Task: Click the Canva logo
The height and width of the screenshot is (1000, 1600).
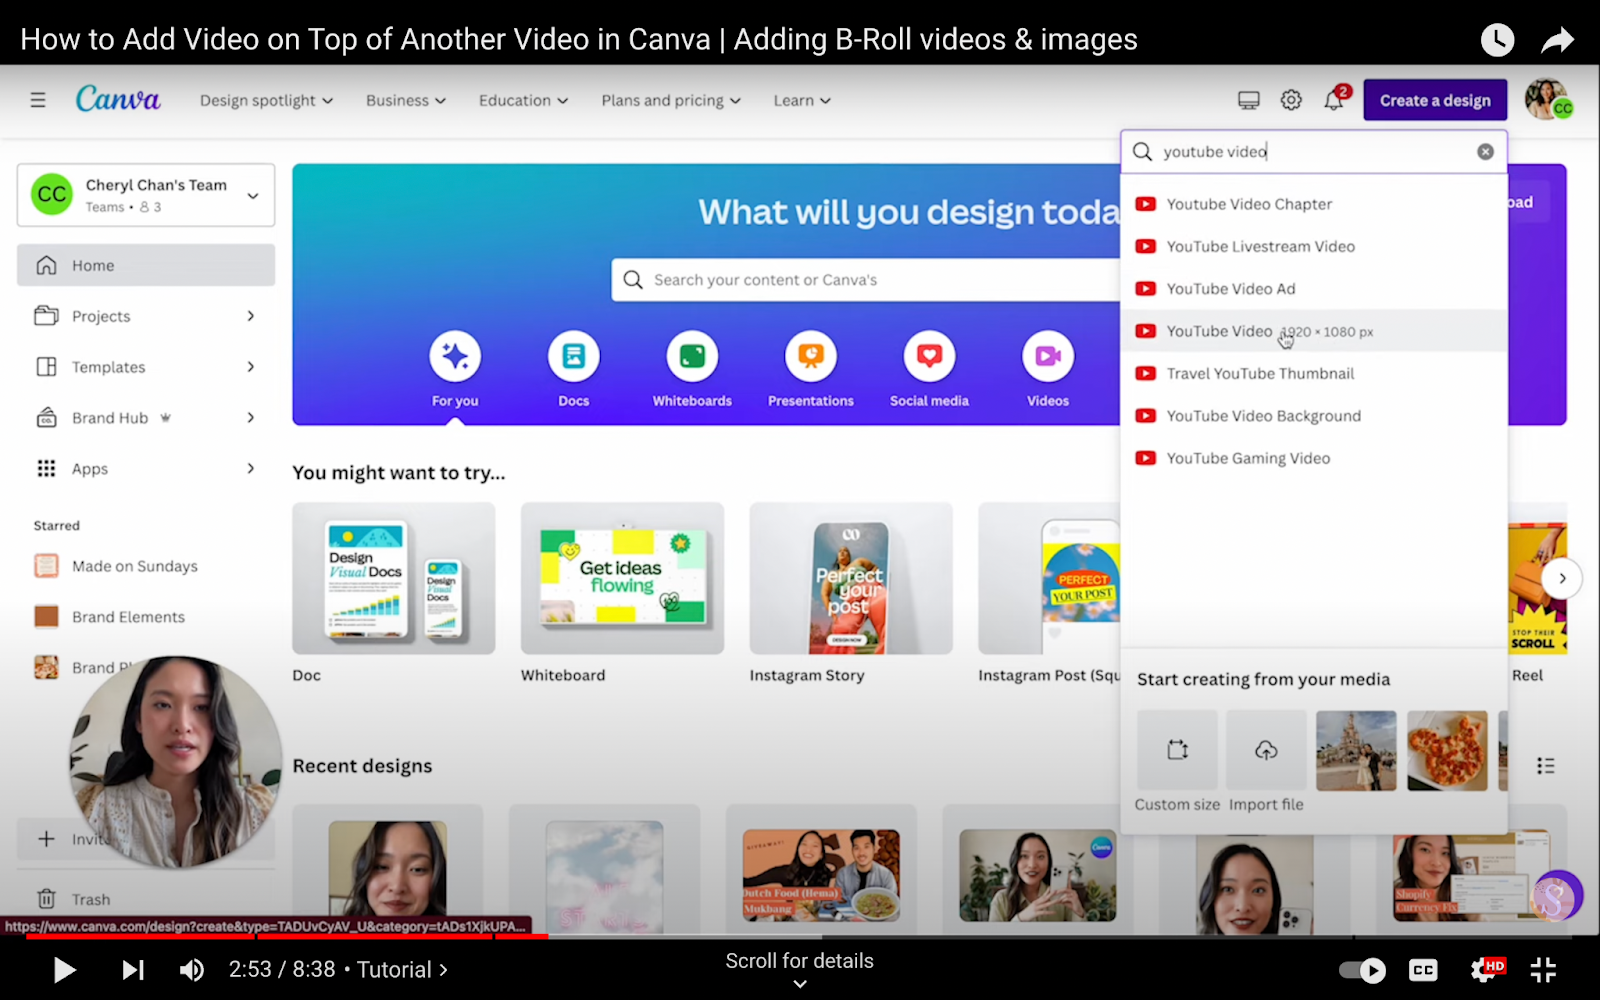Action: tap(118, 99)
